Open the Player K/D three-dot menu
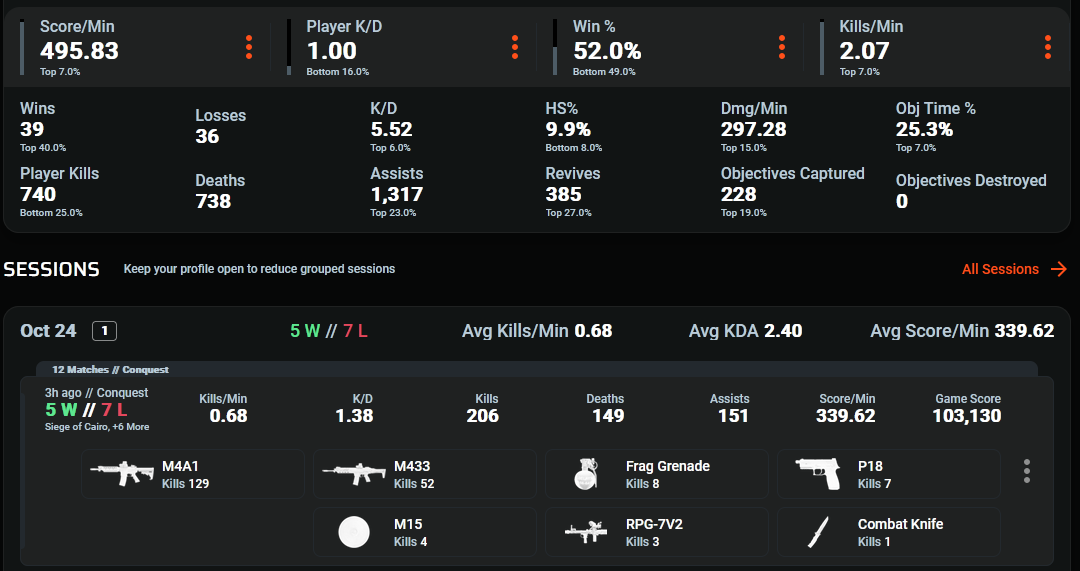Viewport: 1080px width, 571px height. pyautogui.click(x=515, y=47)
